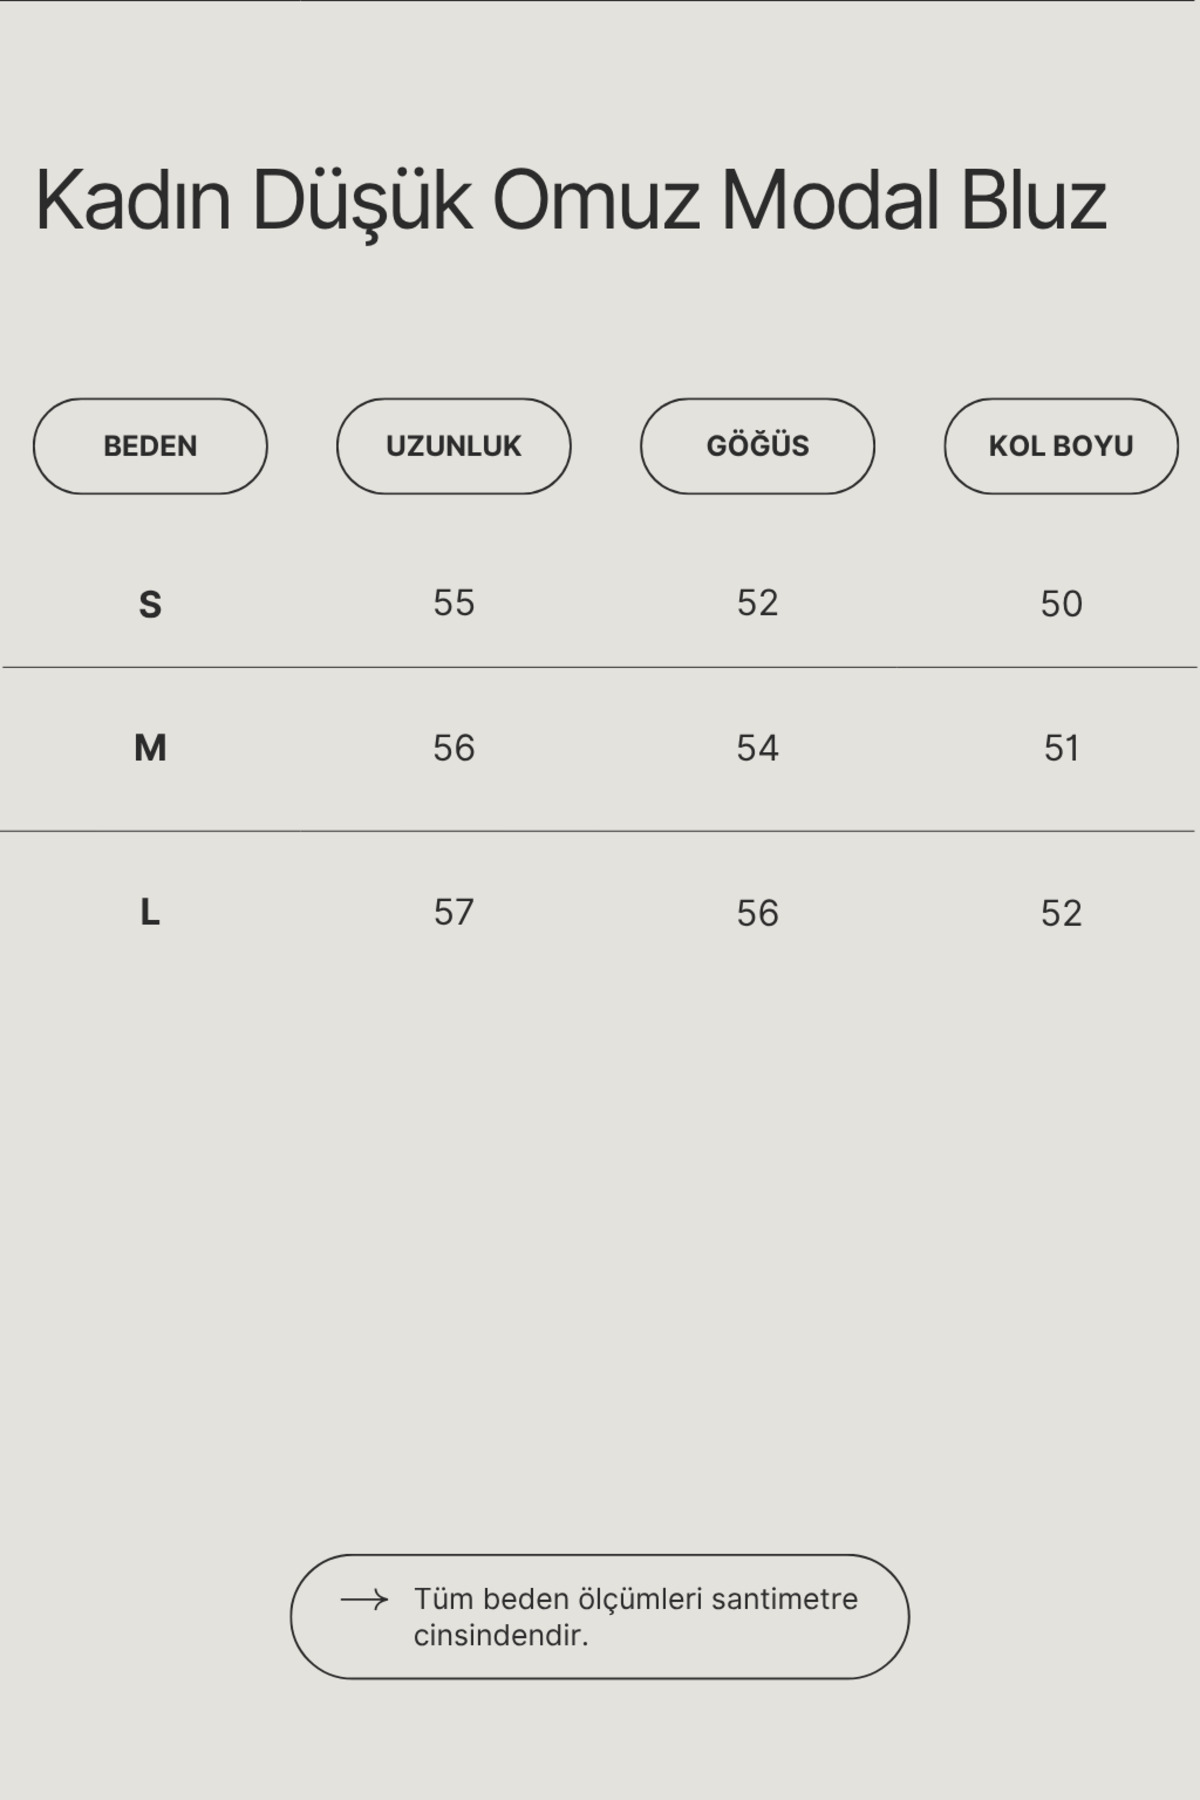Click the UZUNLUK header pill
1200x1800 pixels.
click(x=453, y=446)
